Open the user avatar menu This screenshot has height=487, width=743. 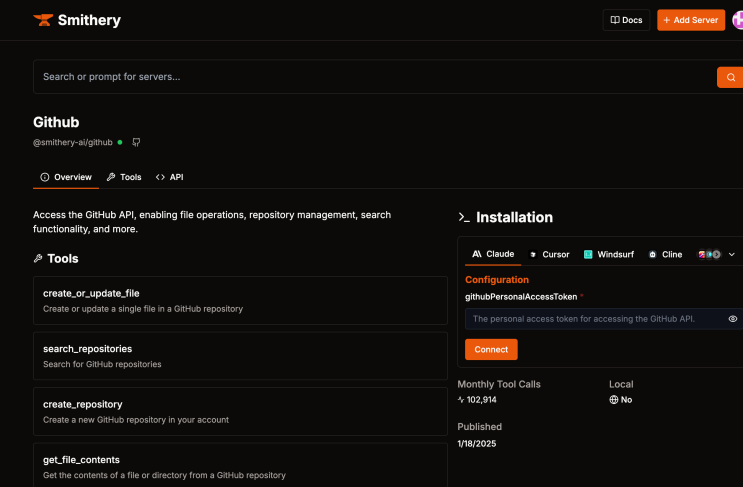(x=738, y=20)
